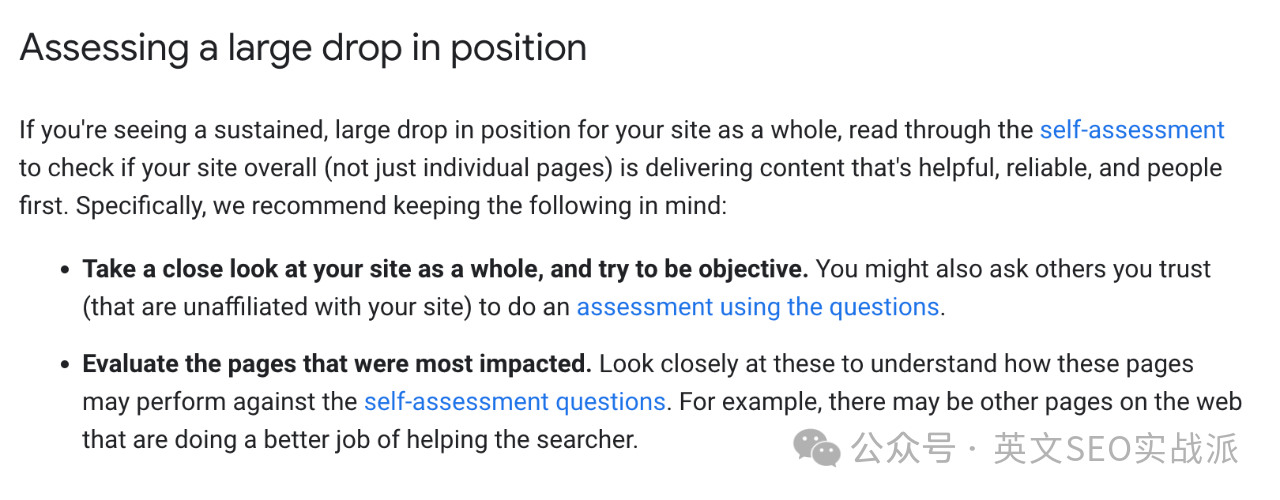
Task: Open the 'assessment using the questions' link
Action: [x=757, y=306]
